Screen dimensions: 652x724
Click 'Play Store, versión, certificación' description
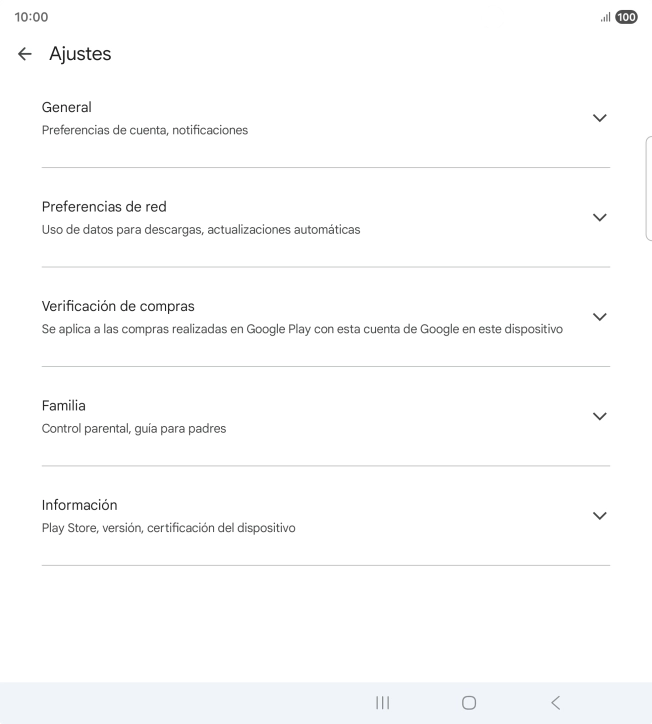coord(169,528)
